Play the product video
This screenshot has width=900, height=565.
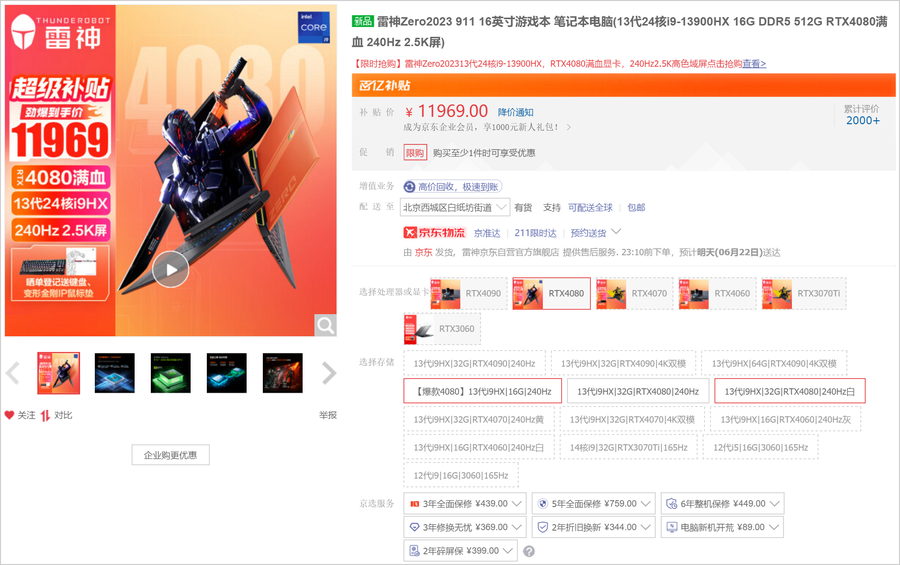click(170, 269)
